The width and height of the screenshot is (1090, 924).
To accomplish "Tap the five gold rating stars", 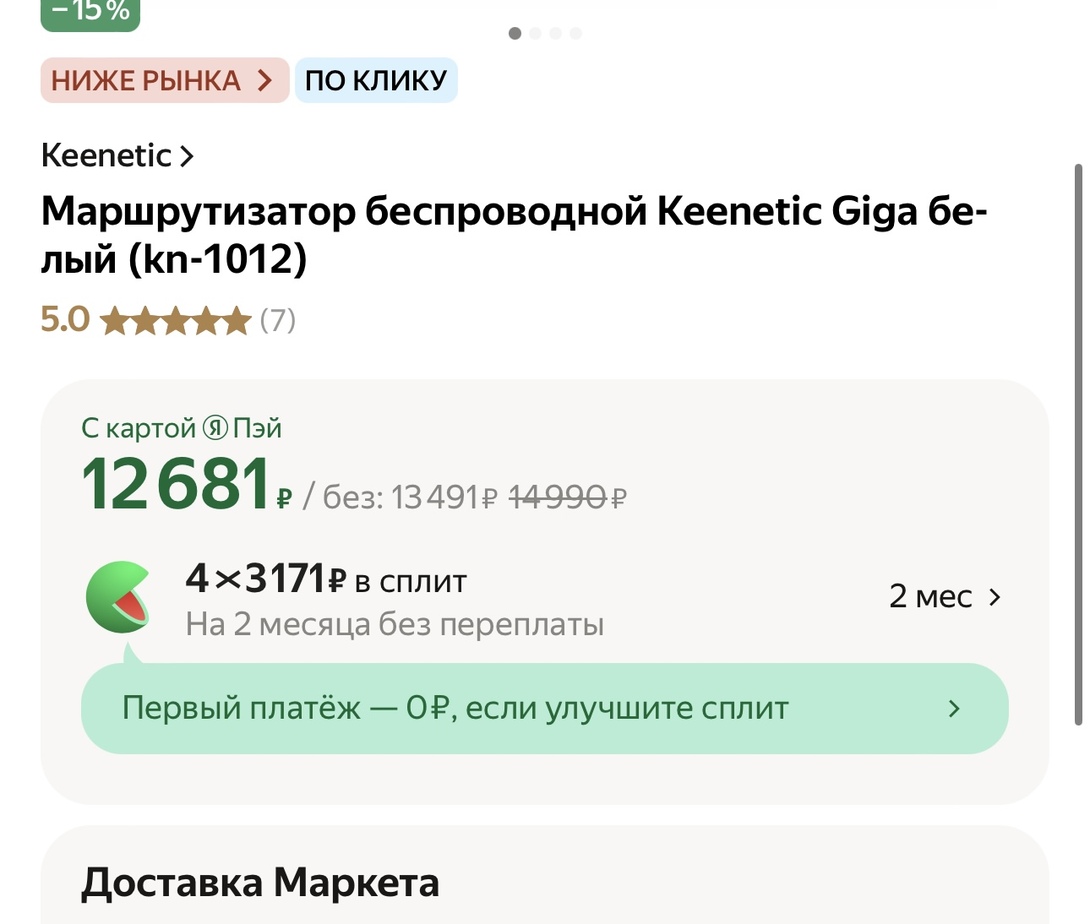I will click(x=175, y=321).
